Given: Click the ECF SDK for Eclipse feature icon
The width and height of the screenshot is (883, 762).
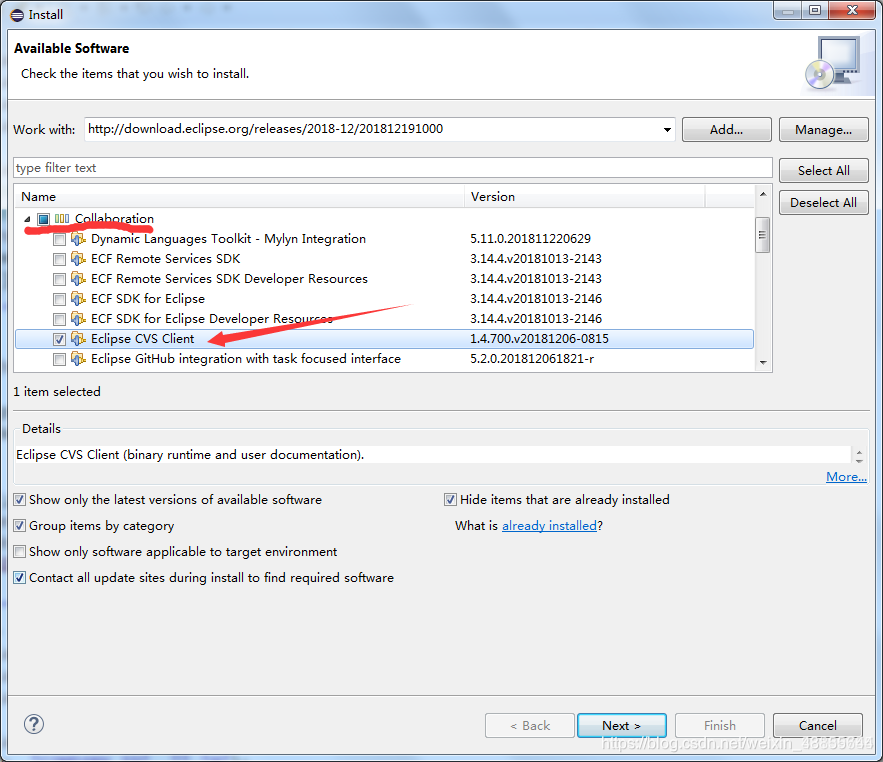Looking at the screenshot, I should 78,299.
